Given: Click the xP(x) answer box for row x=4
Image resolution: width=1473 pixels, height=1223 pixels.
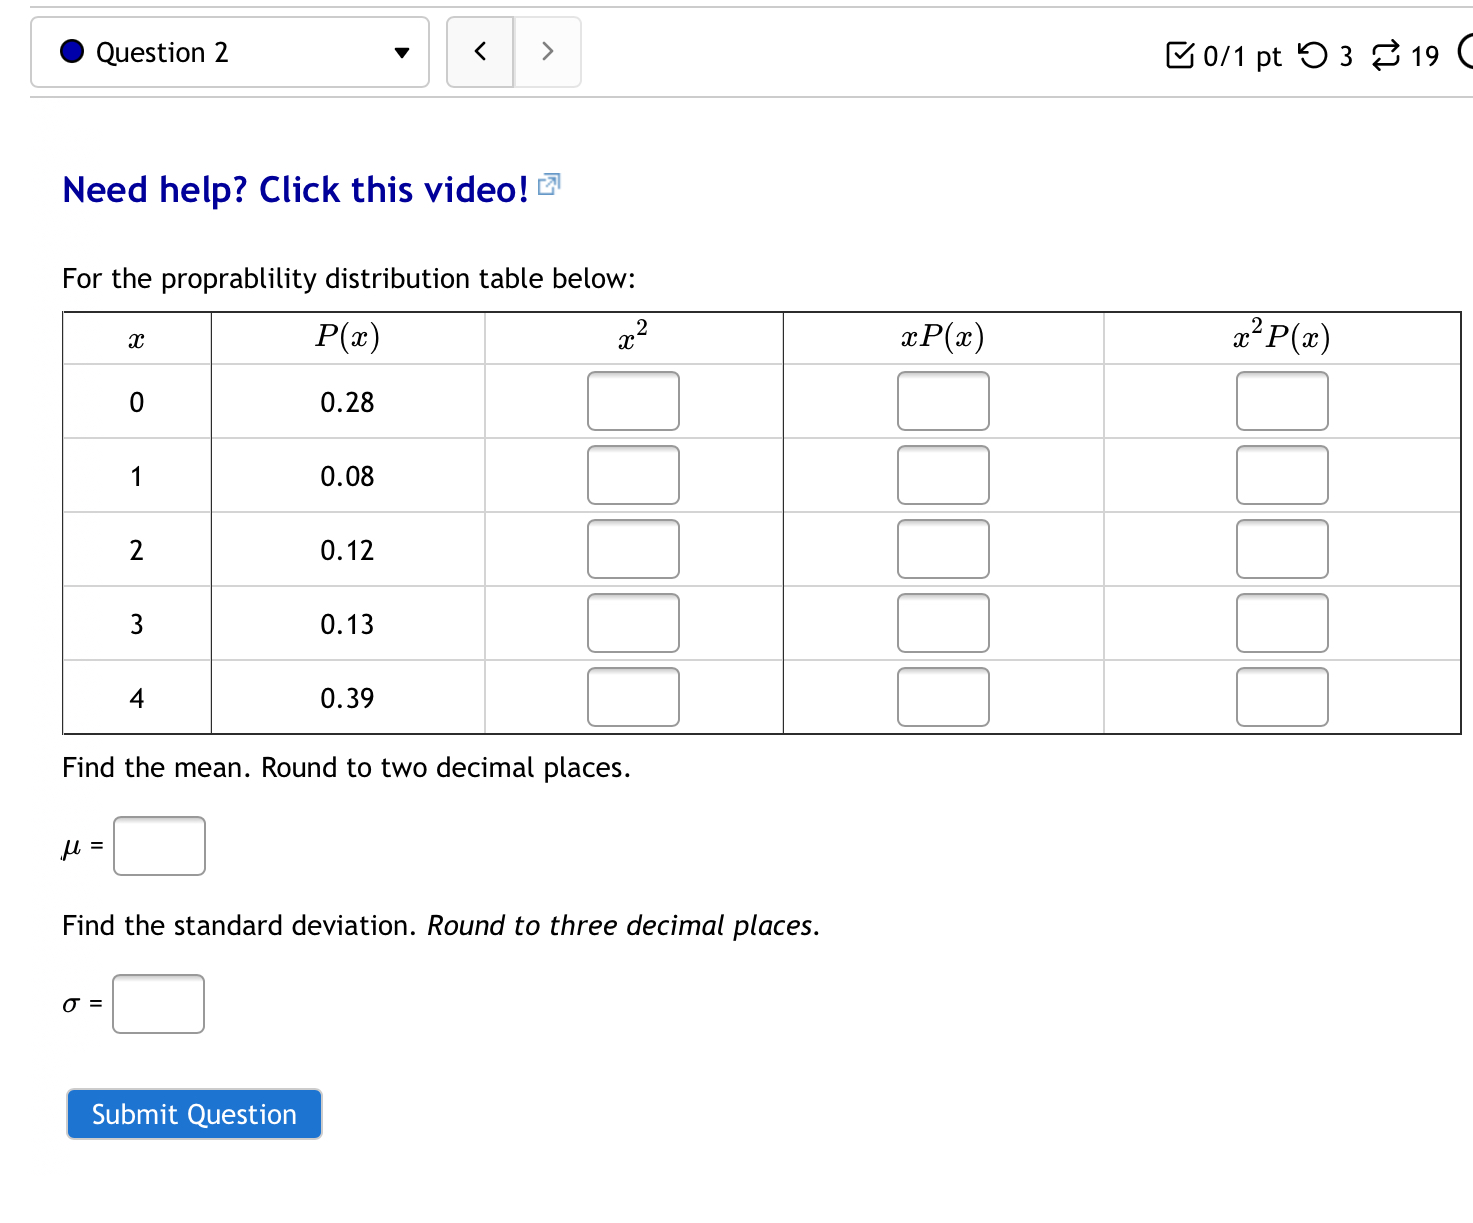Looking at the screenshot, I should (x=943, y=696).
